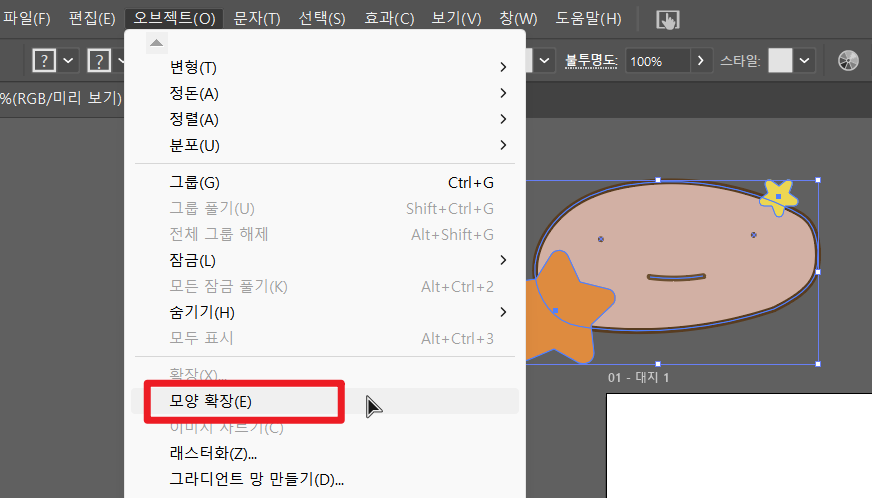872x498 pixels.
Task: Open the 문자(T) menu
Action: (256, 18)
